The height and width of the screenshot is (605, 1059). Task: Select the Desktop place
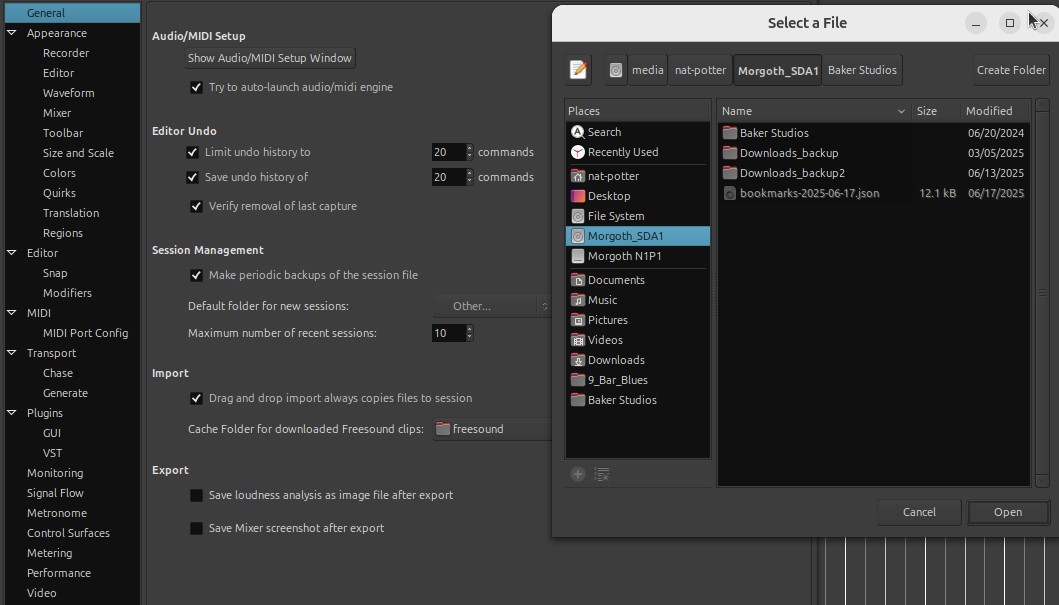click(x=608, y=196)
